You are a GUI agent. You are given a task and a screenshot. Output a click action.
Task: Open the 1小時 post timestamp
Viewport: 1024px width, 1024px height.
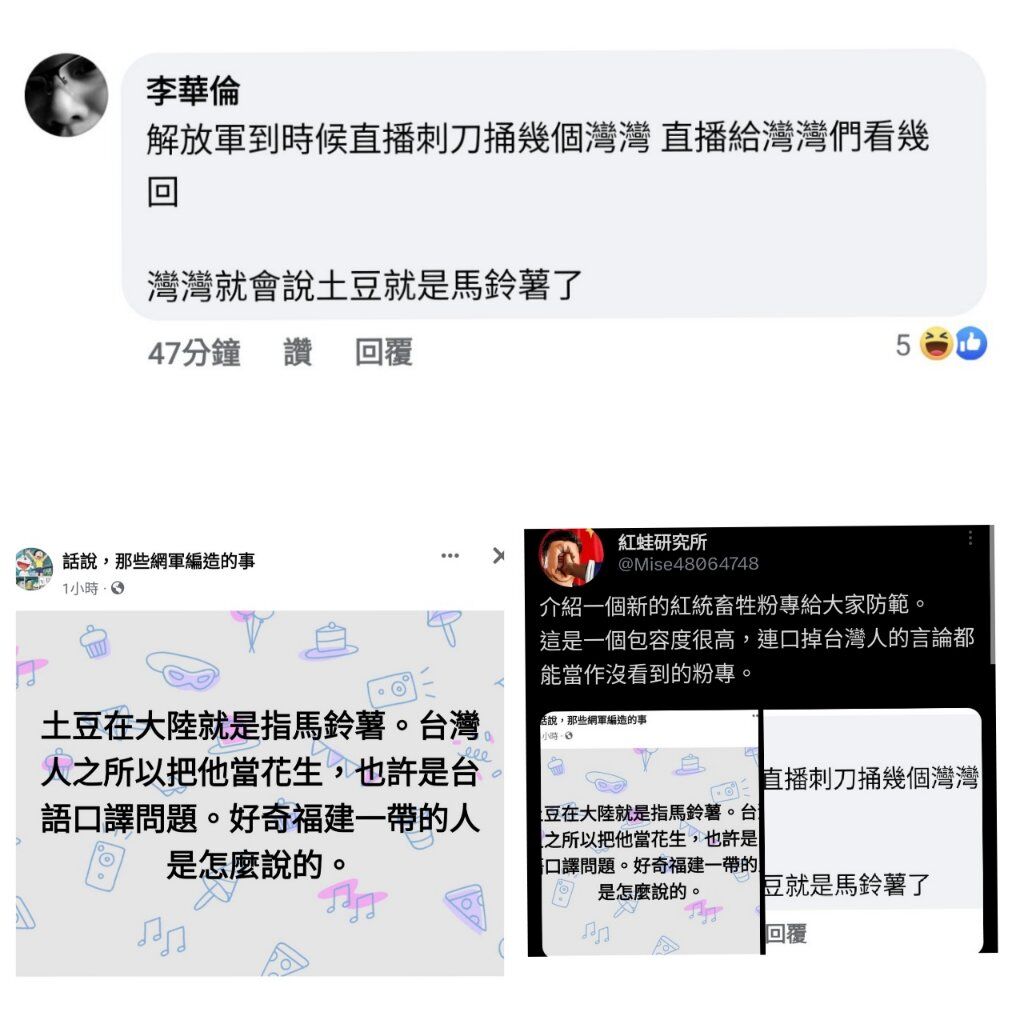[x=80, y=588]
